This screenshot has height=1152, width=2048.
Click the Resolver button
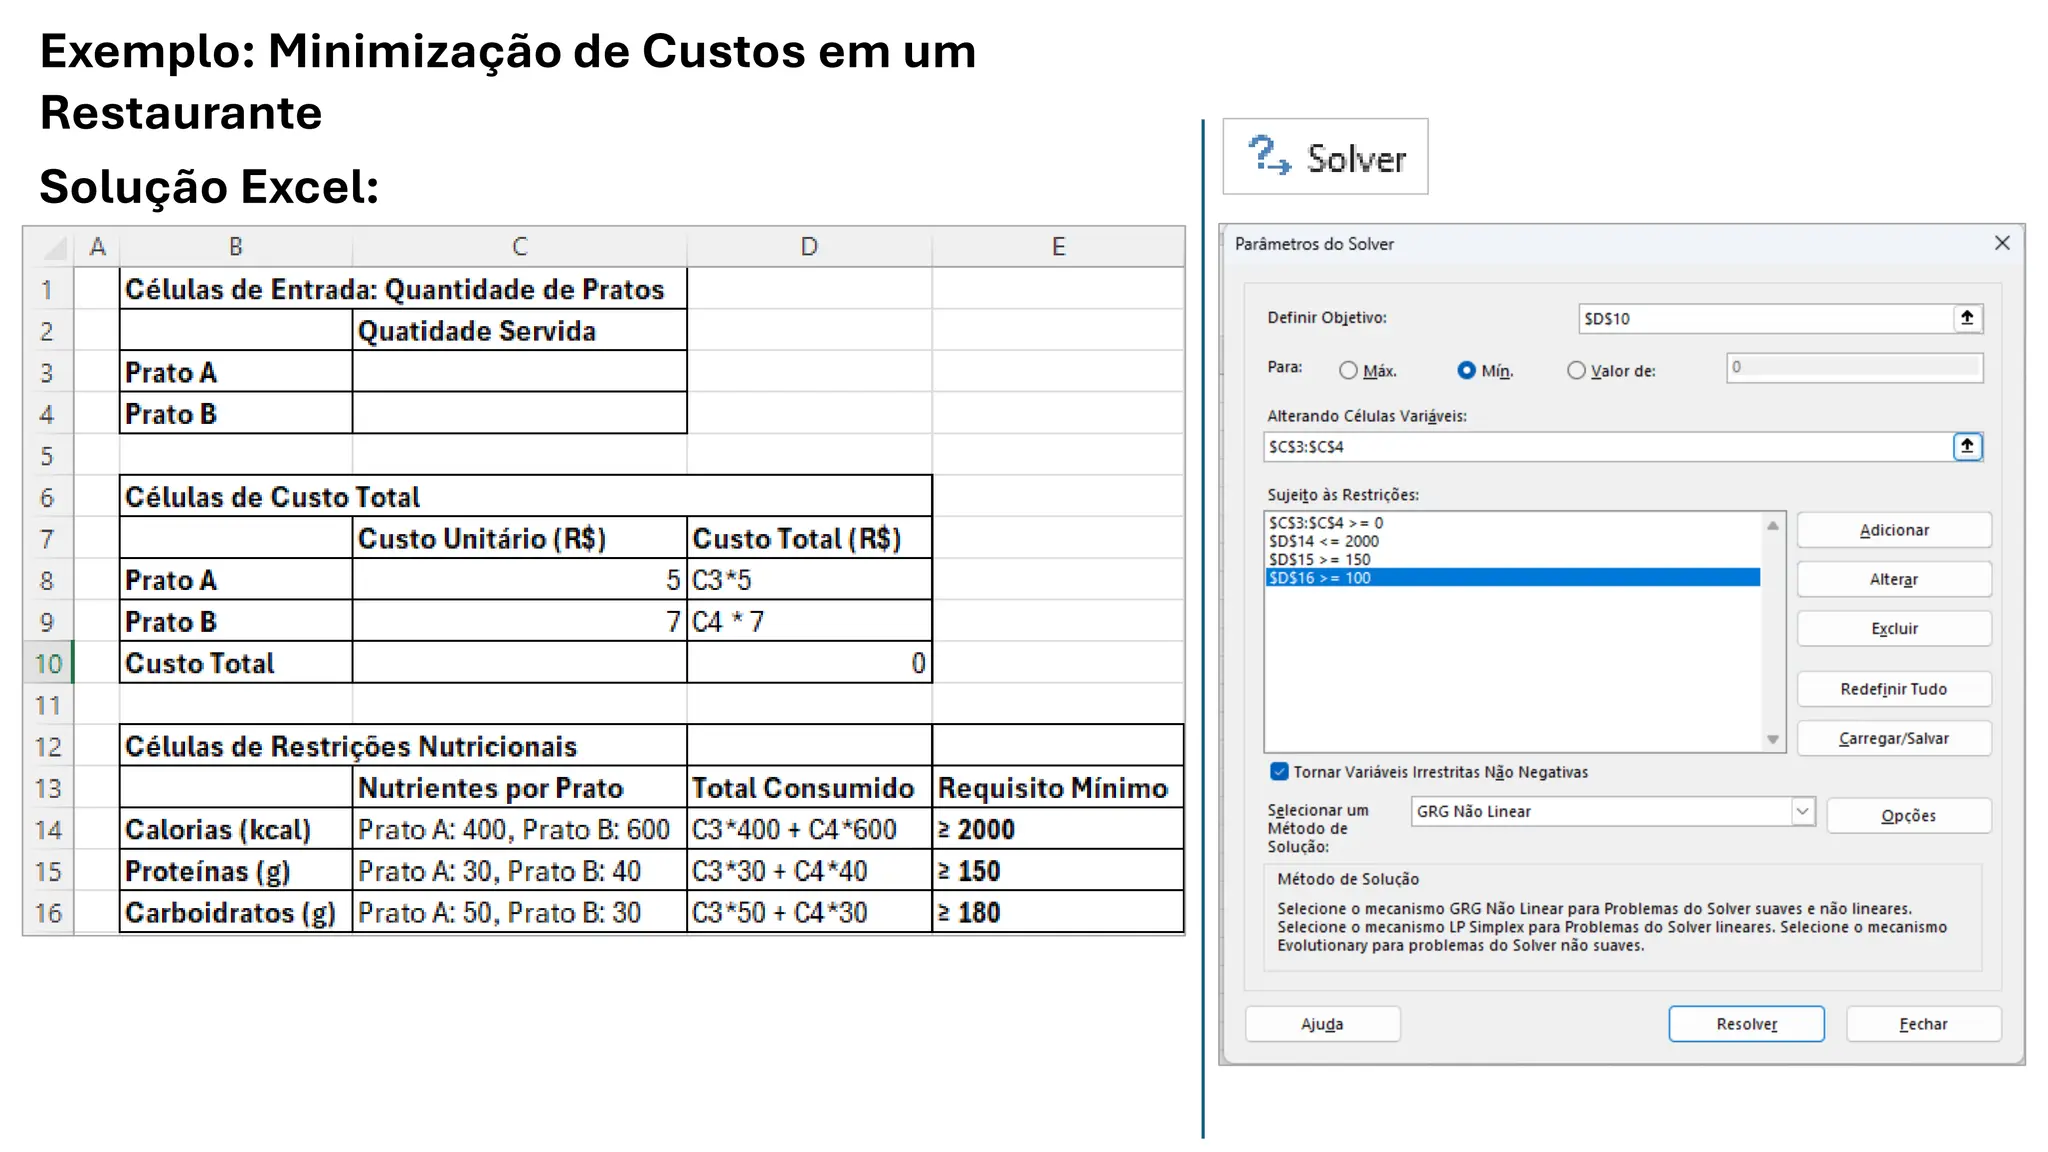[1746, 1024]
